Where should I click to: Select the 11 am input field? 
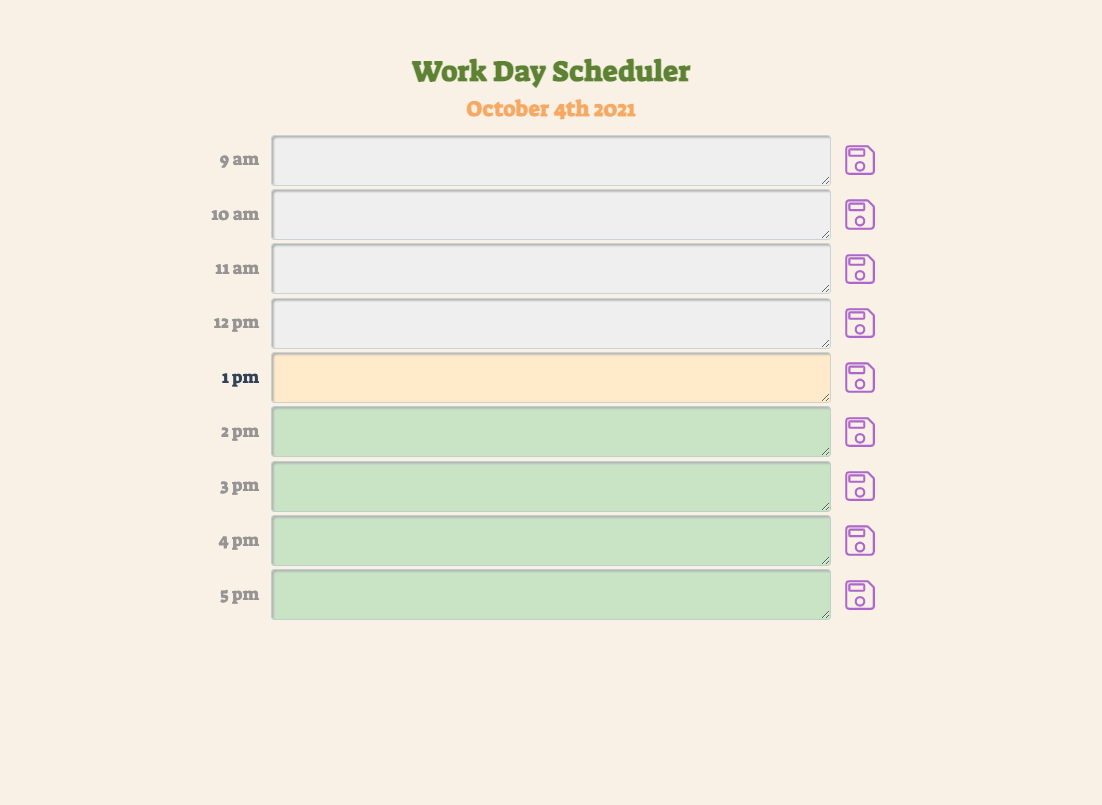click(x=551, y=269)
